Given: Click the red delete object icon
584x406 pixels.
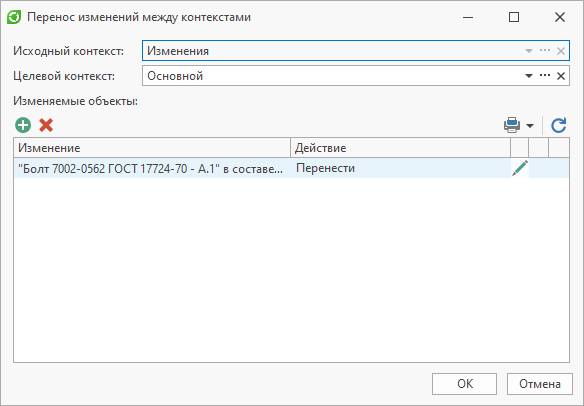Looking at the screenshot, I should (x=46, y=125).
